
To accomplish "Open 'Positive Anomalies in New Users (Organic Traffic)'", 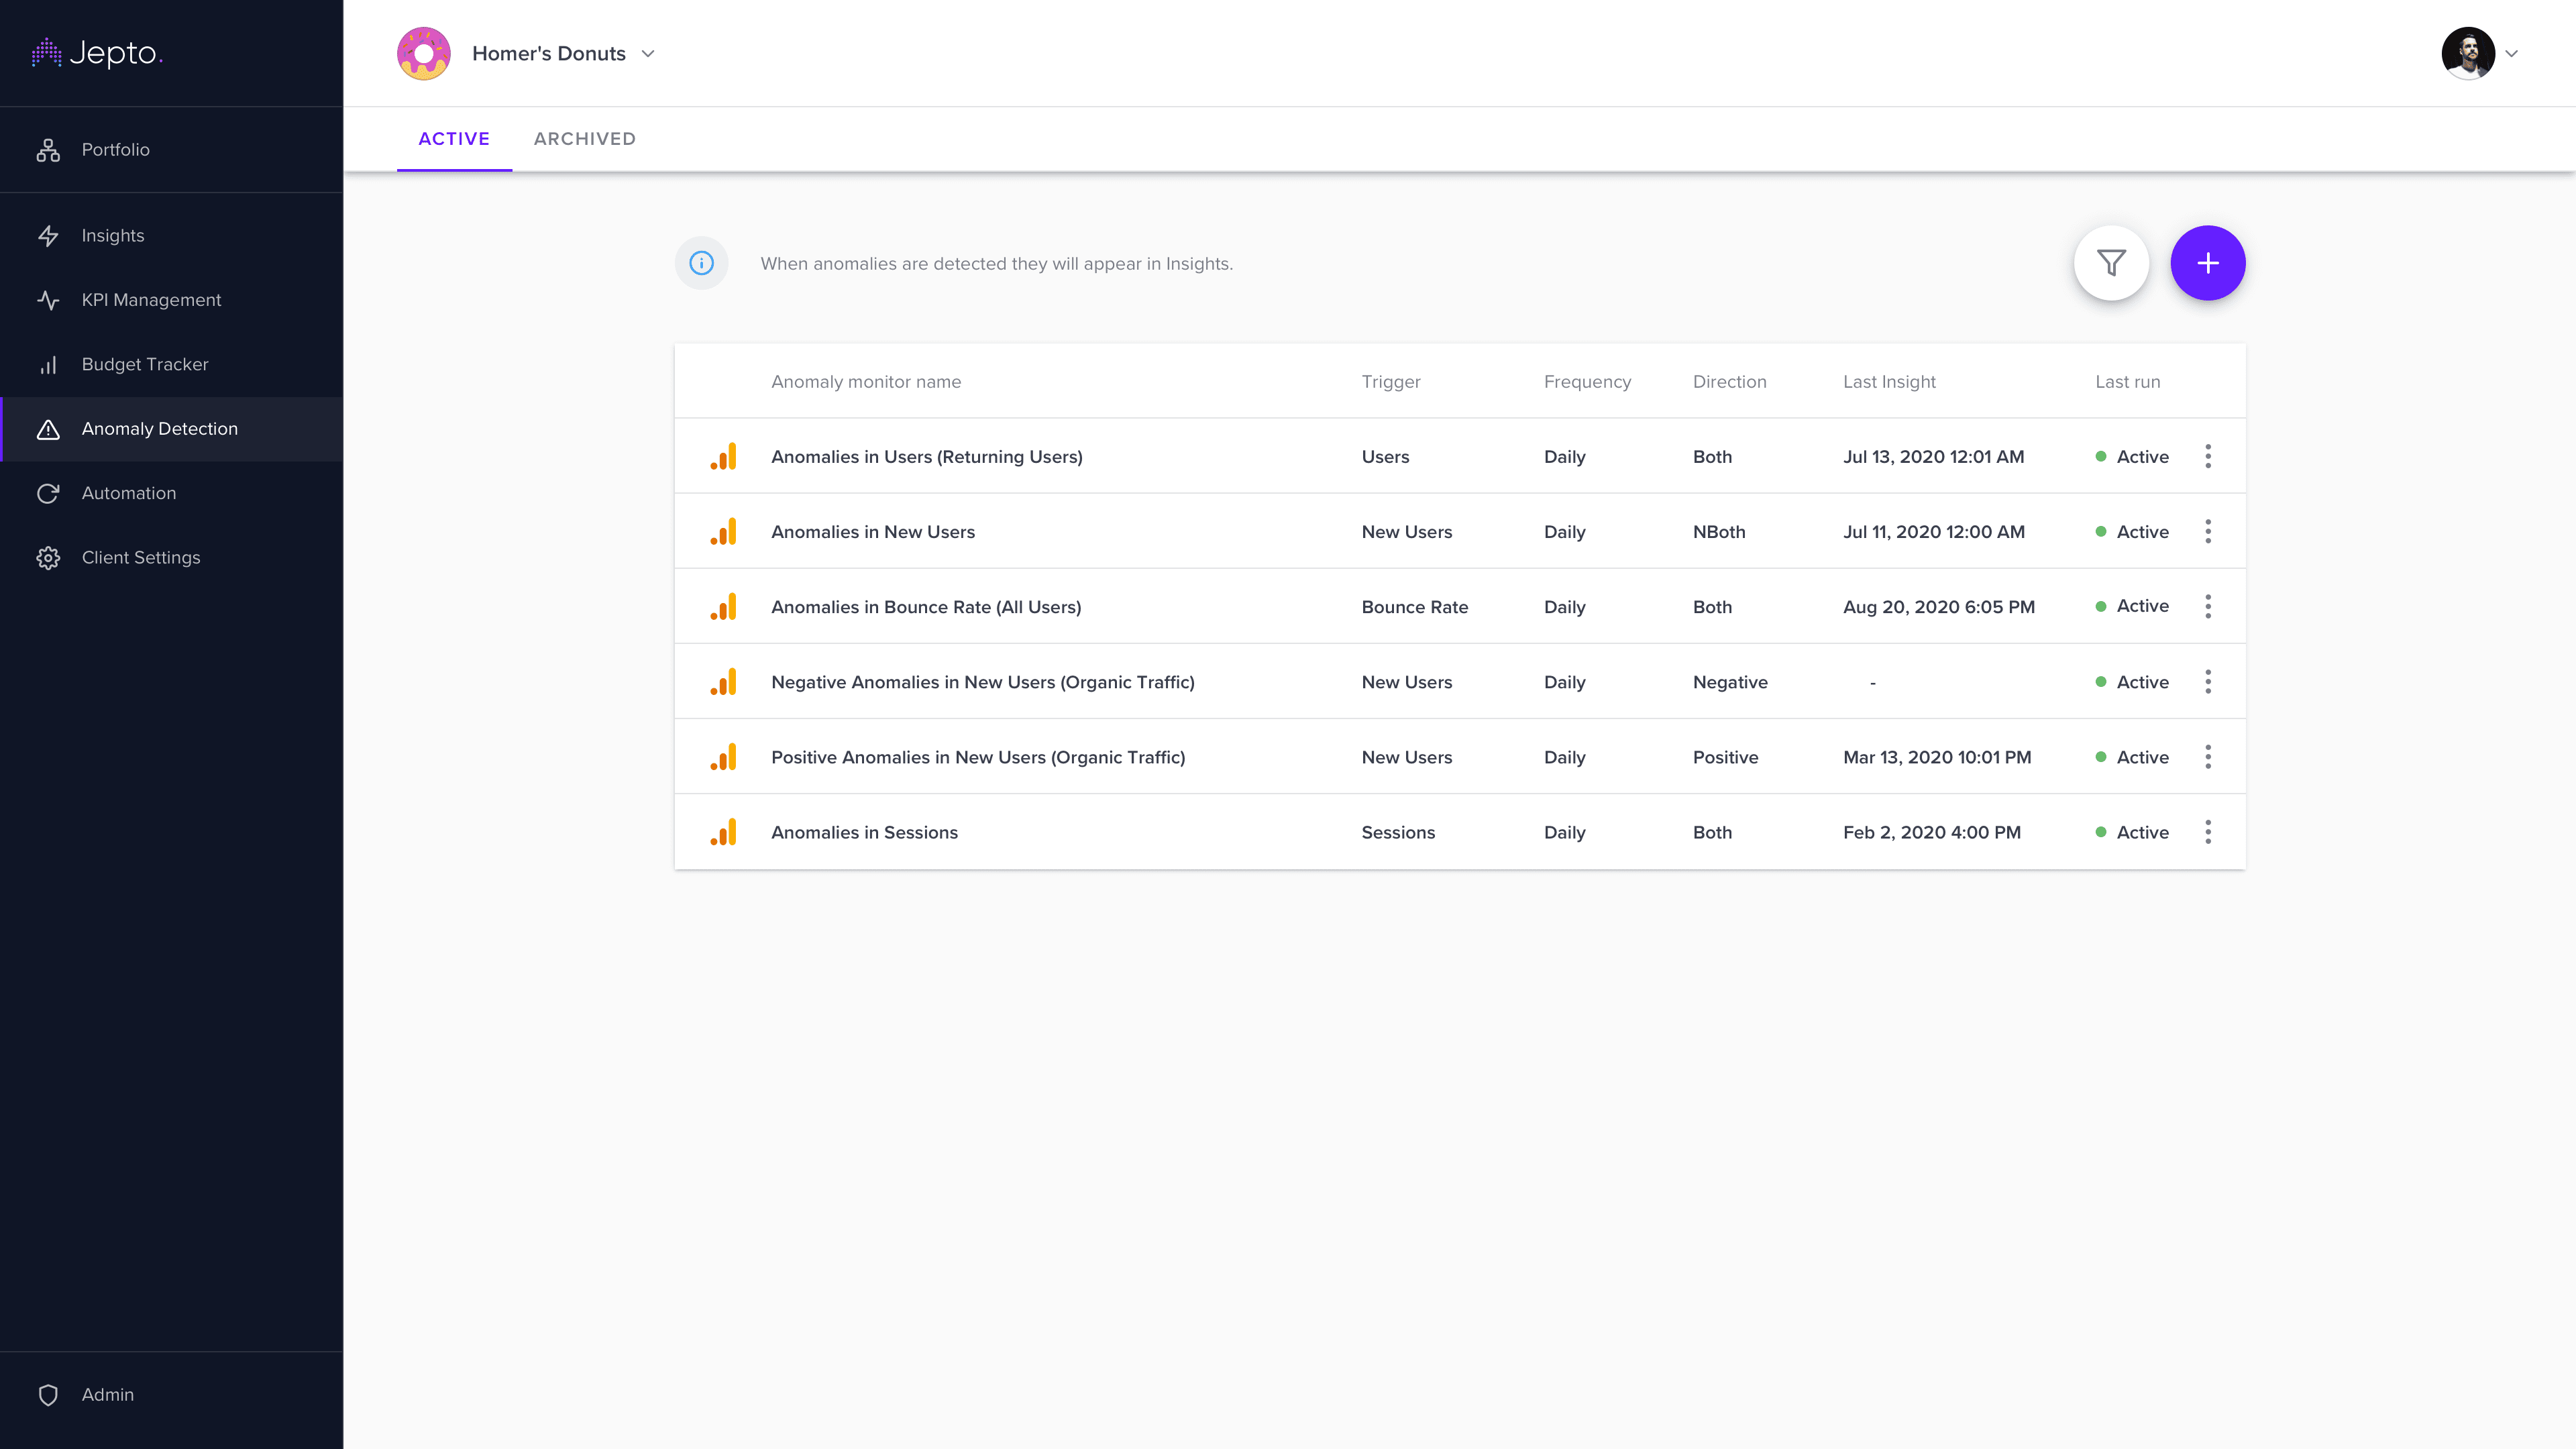I will (x=978, y=757).
